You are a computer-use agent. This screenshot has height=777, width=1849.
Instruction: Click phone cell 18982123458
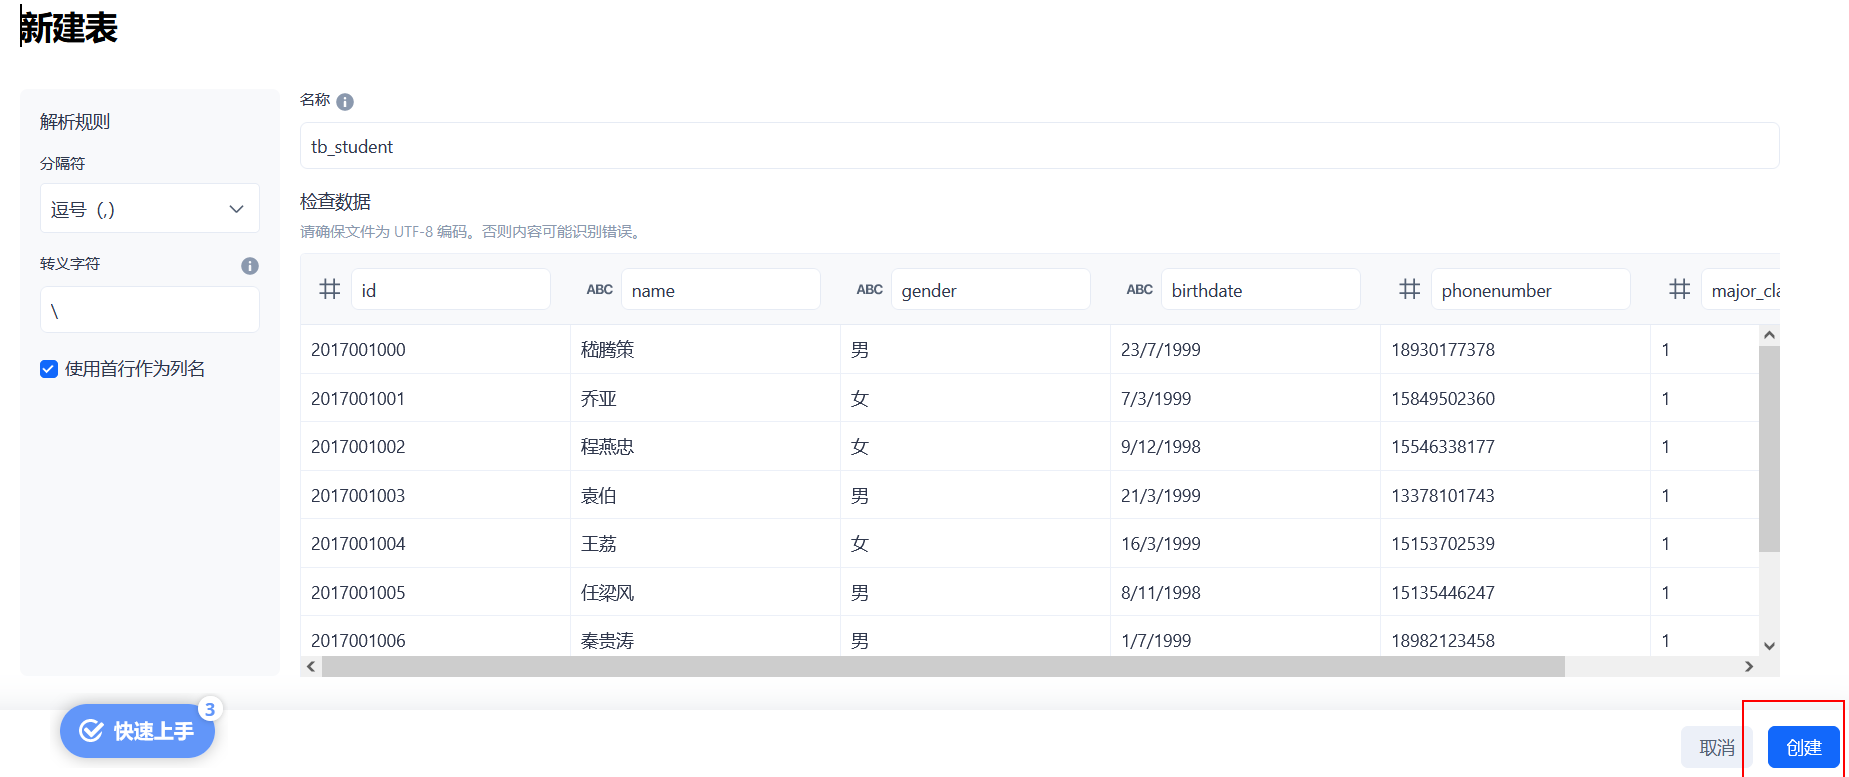[1515, 638]
